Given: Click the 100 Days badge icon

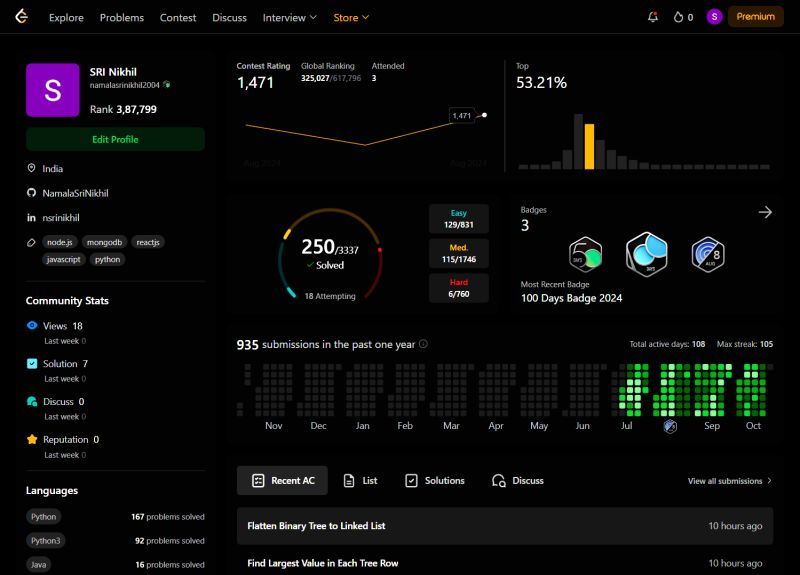Looking at the screenshot, I should [x=646, y=254].
